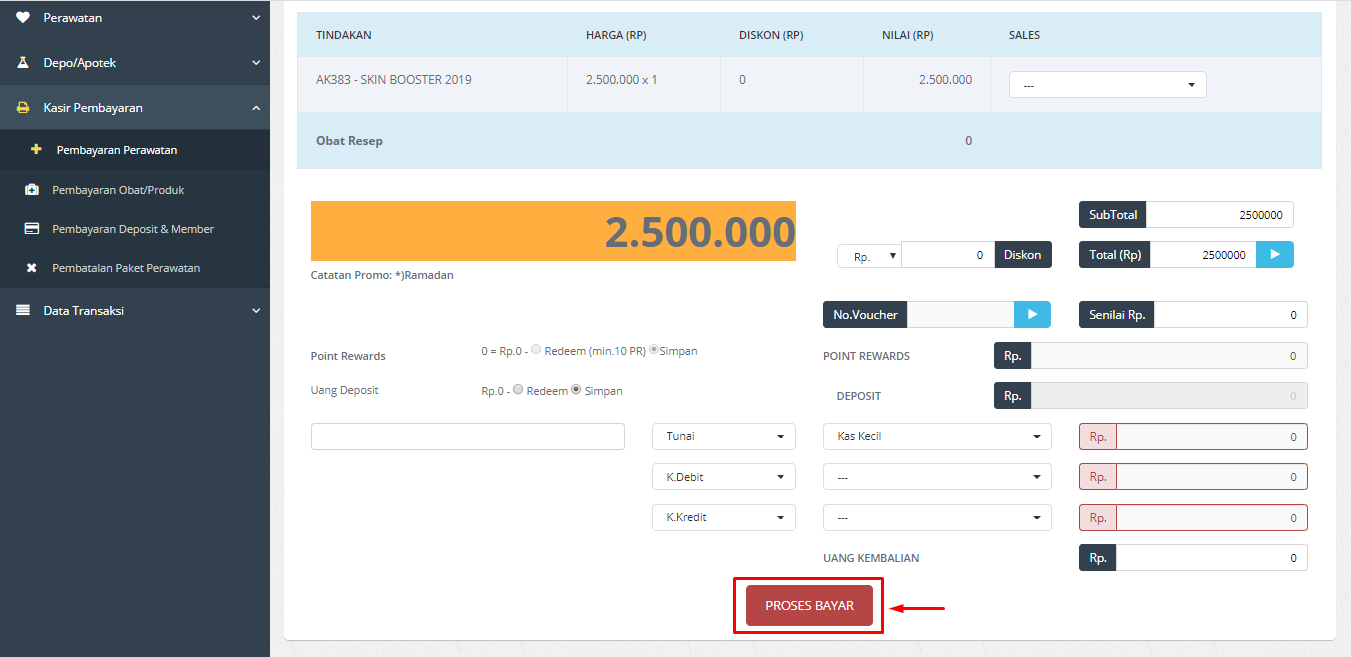Click the heart icon beside Perawatan

tap(23, 18)
